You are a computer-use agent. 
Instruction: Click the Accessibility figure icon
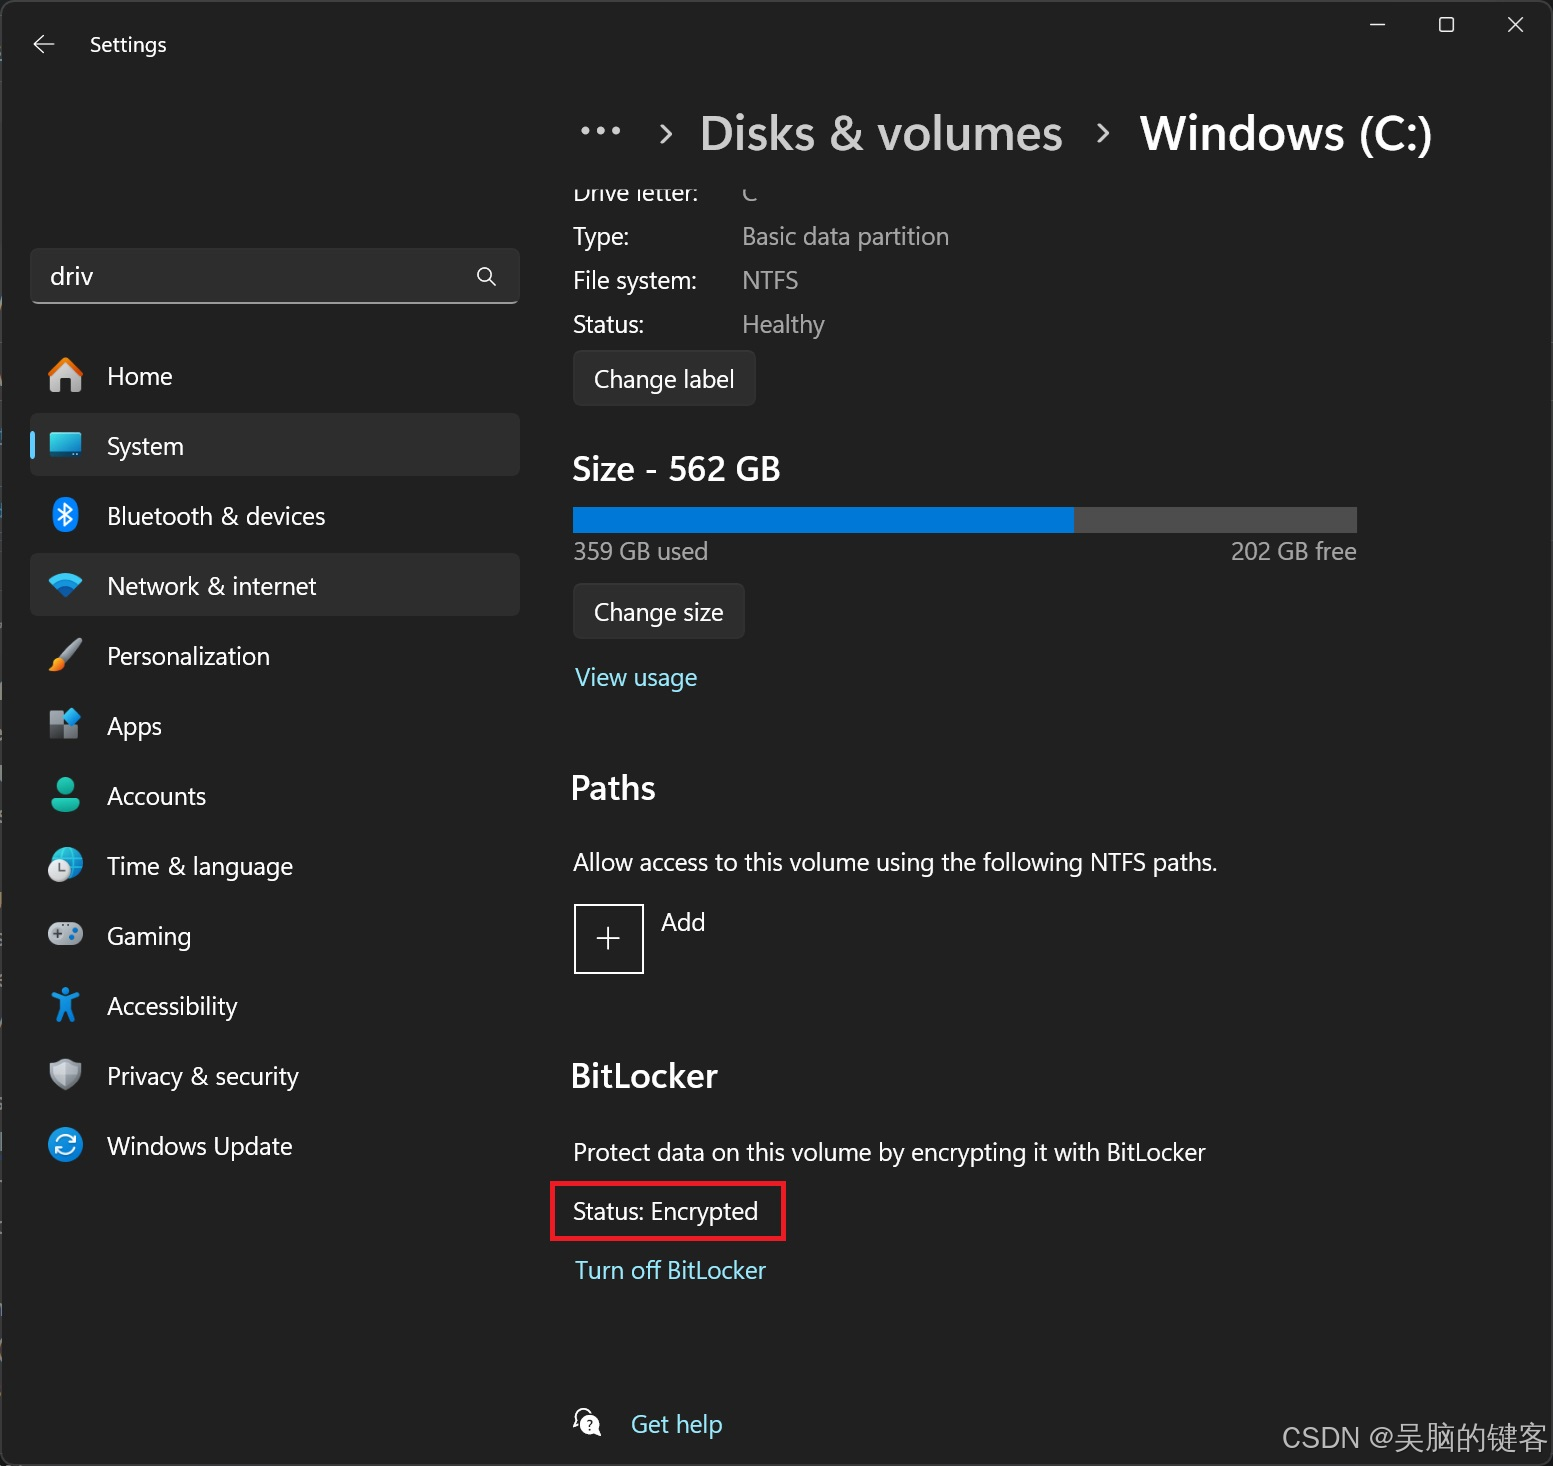[x=66, y=1005]
